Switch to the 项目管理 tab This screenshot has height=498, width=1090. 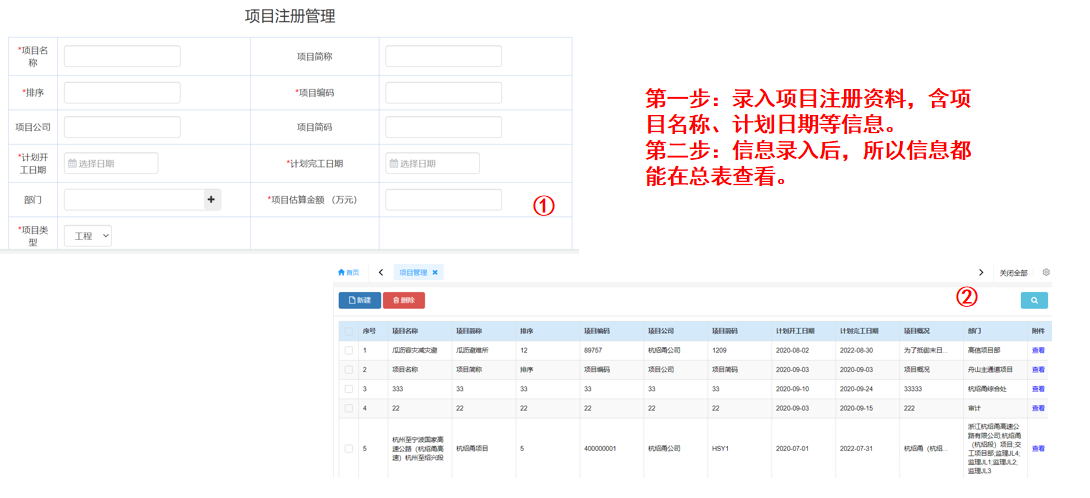click(x=413, y=272)
